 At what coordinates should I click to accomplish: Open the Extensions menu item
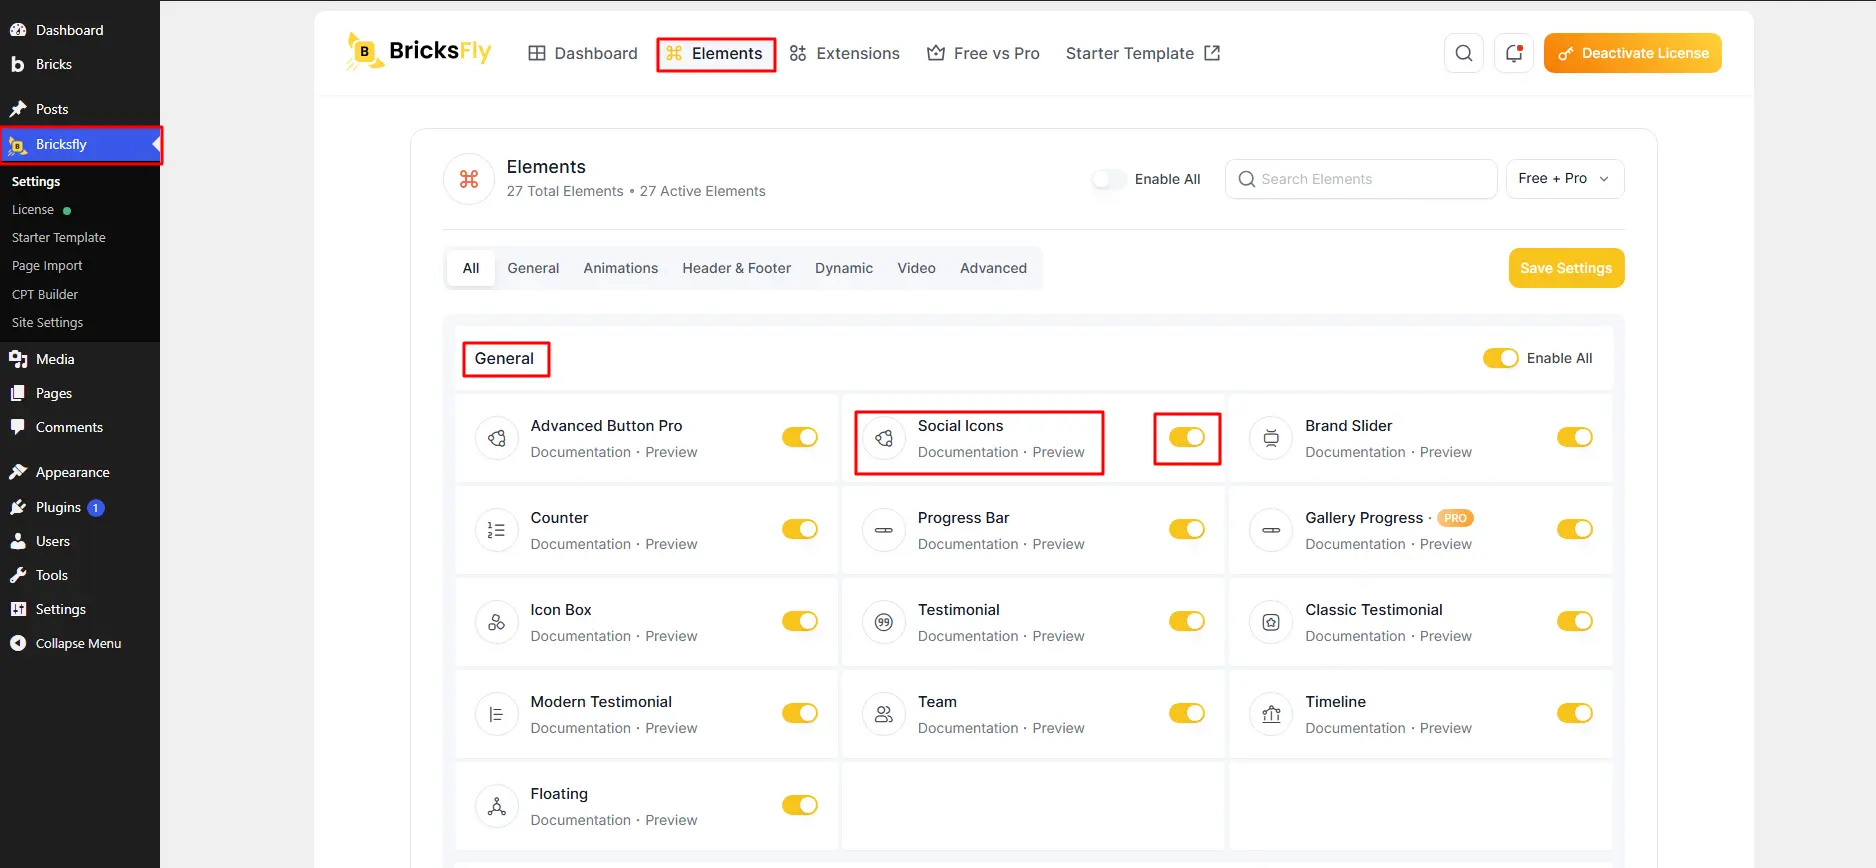pyautogui.click(x=845, y=53)
